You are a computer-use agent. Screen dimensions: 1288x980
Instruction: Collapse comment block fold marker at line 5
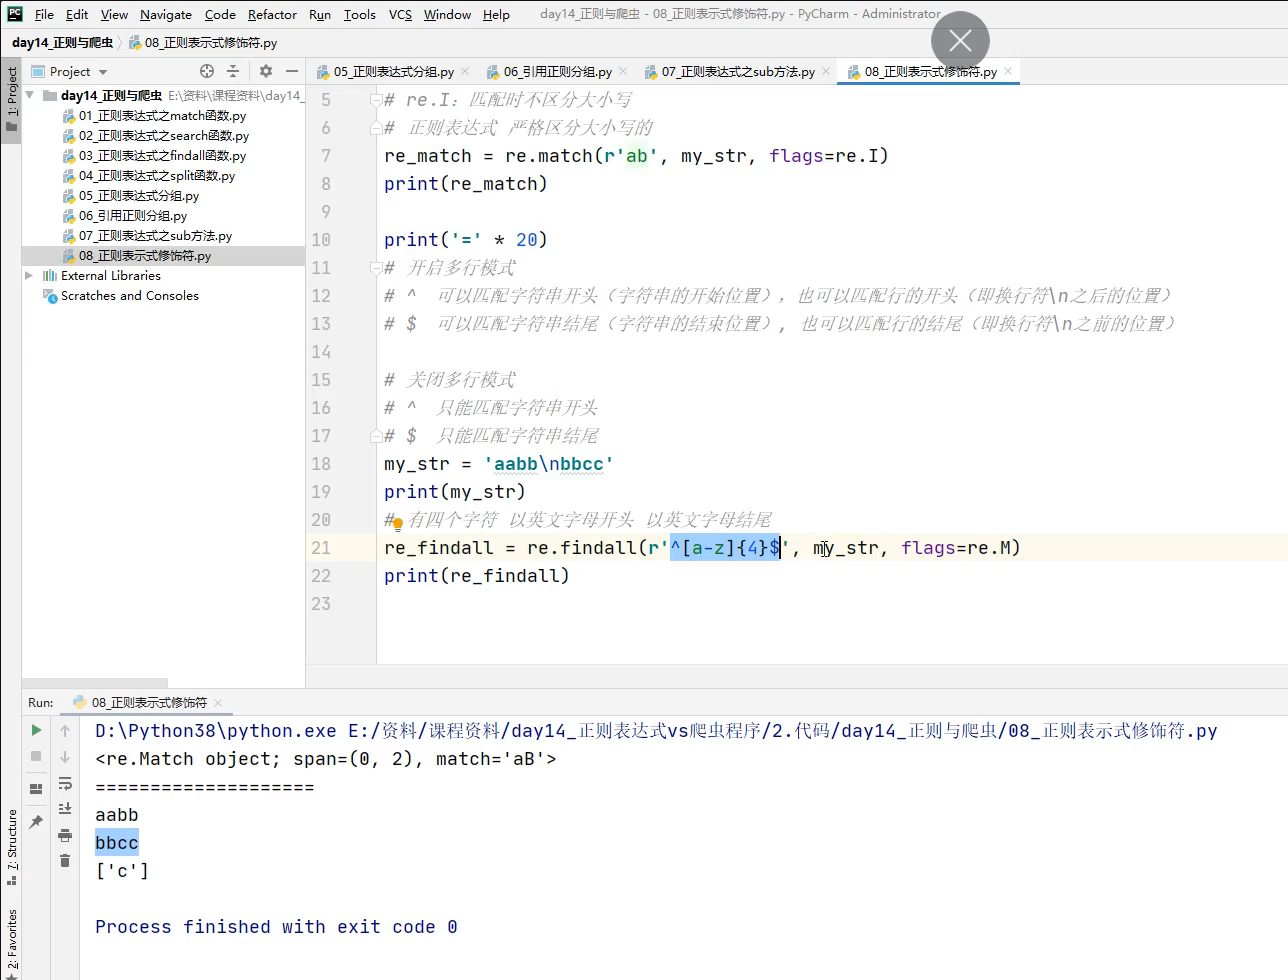[376, 99]
